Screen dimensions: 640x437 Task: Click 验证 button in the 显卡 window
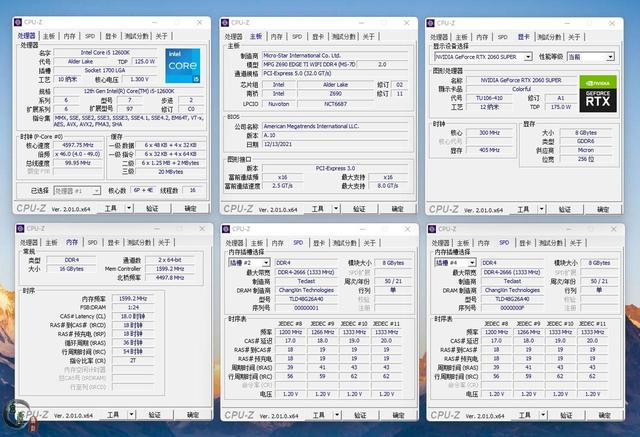pyautogui.click(x=564, y=209)
